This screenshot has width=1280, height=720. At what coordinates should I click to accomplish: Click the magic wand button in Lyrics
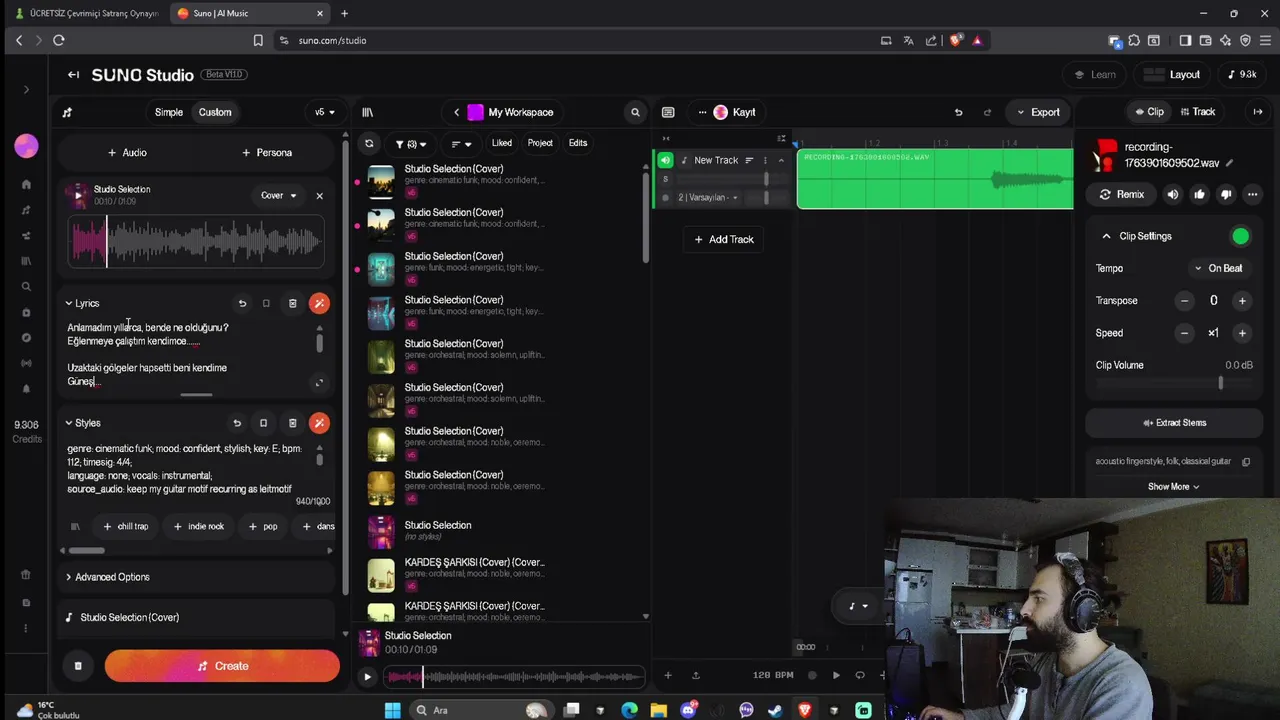click(x=319, y=303)
